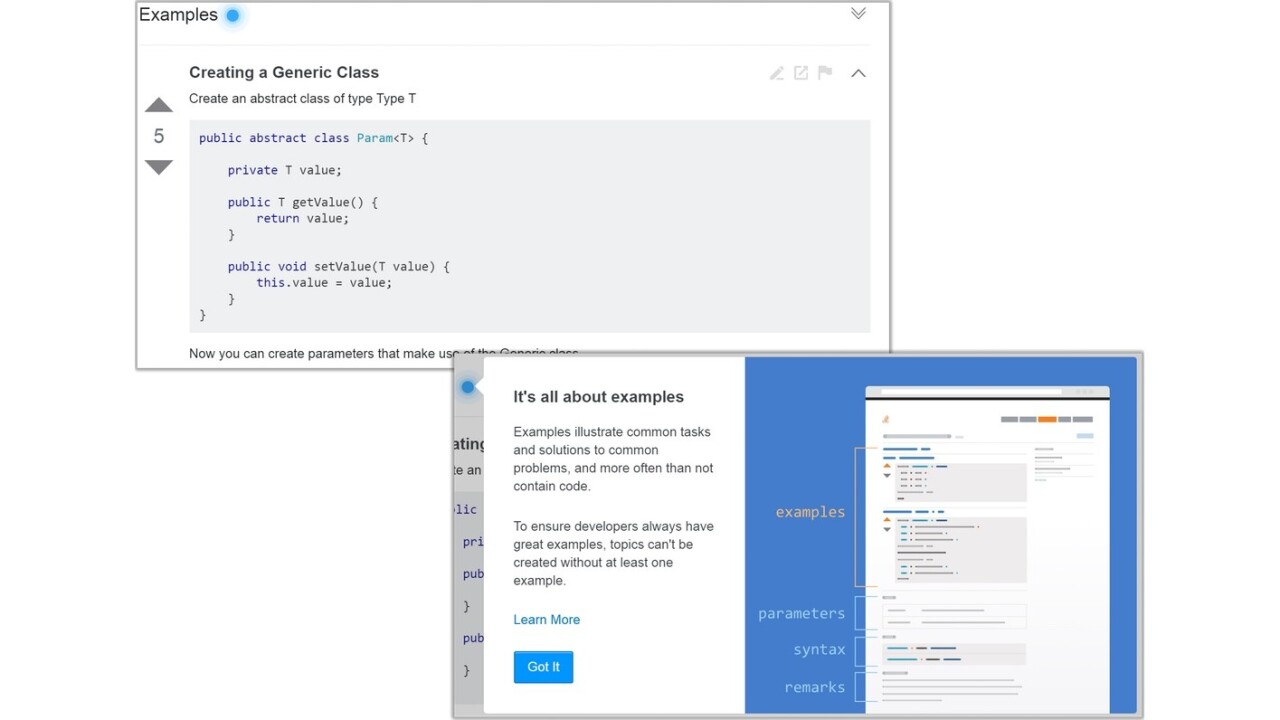Image resolution: width=1280 pixels, height=720 pixels.
Task: Downvote the Creating a Generic Class example
Action: click(x=159, y=167)
